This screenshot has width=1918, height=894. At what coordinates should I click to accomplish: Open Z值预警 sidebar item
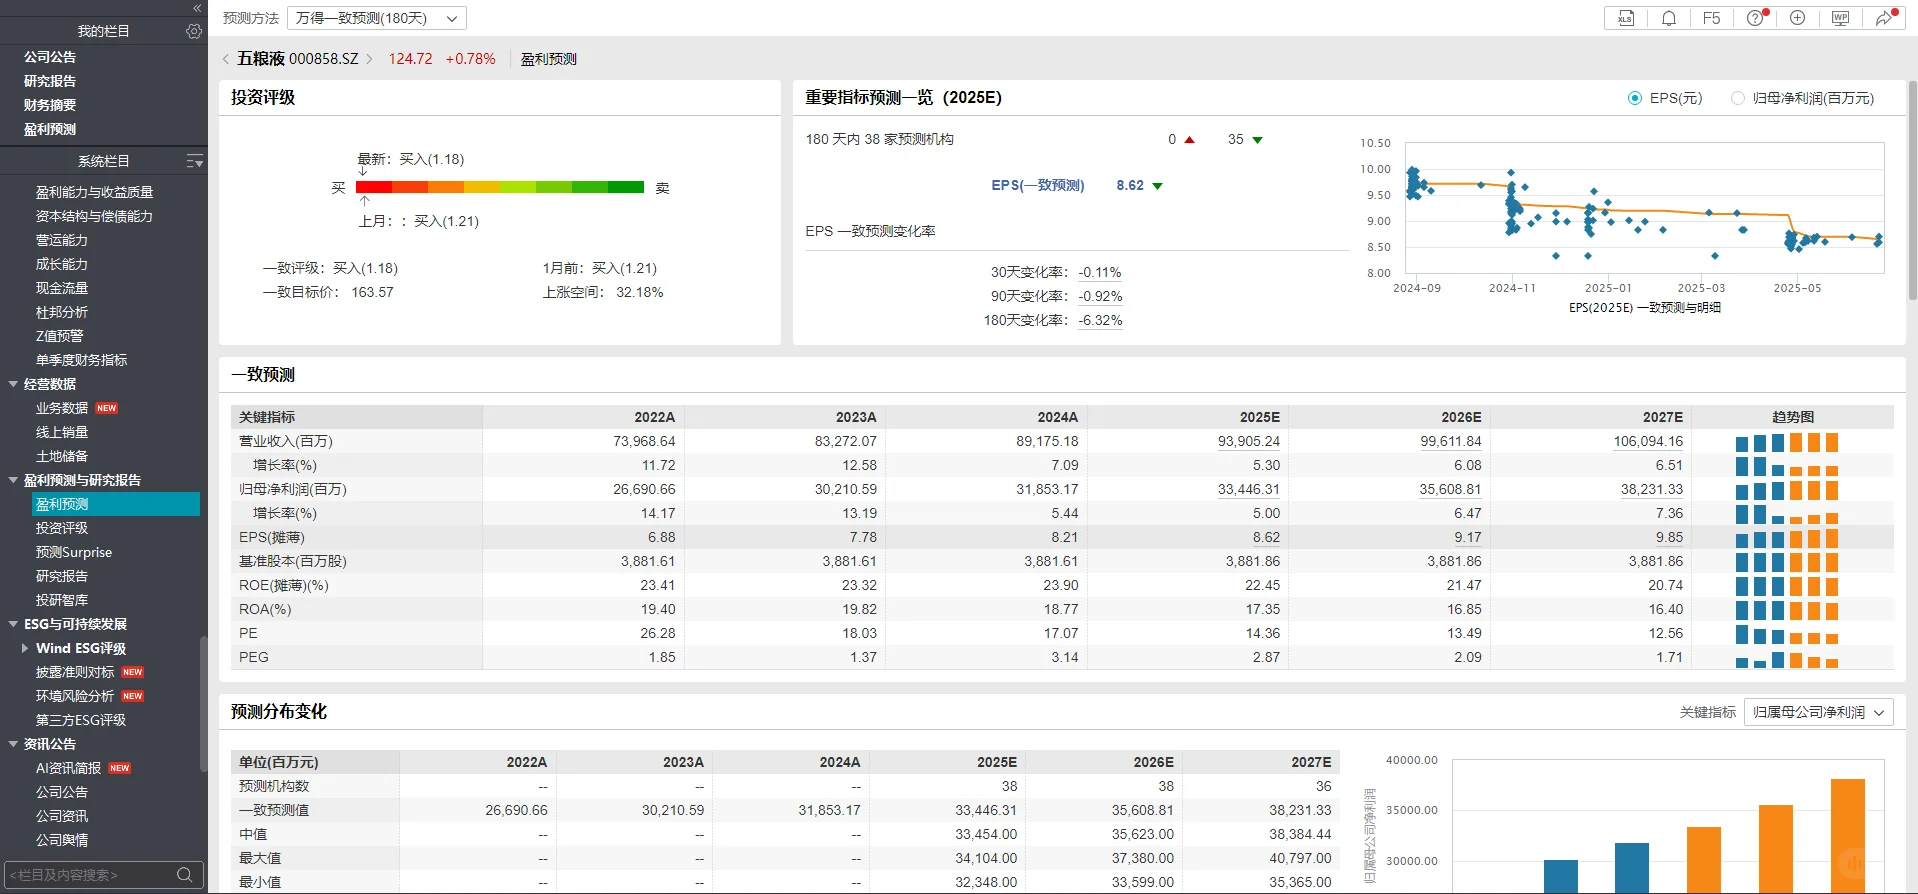click(60, 336)
